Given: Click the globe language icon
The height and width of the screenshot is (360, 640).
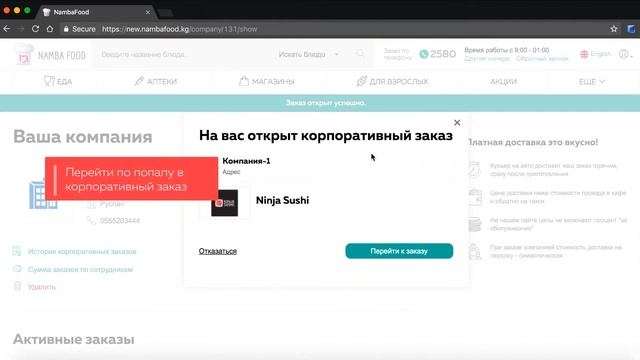Looking at the screenshot, I should pyautogui.click(x=584, y=54).
